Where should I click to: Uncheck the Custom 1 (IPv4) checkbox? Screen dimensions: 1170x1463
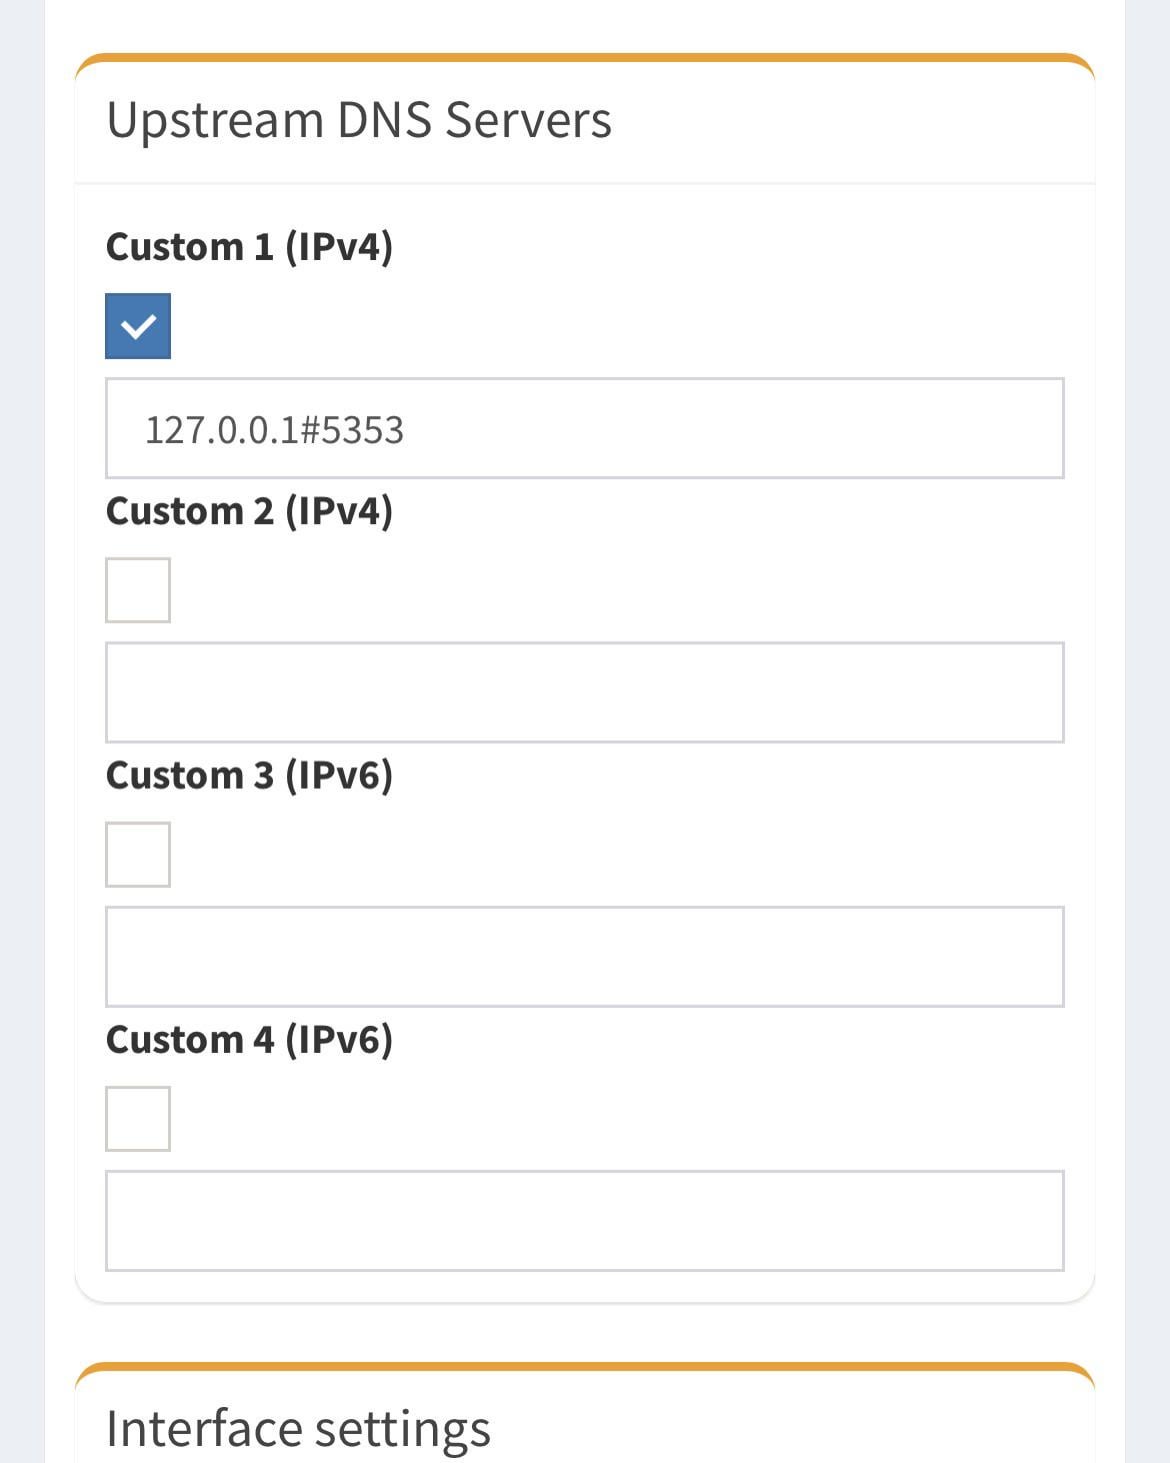pyautogui.click(x=138, y=326)
